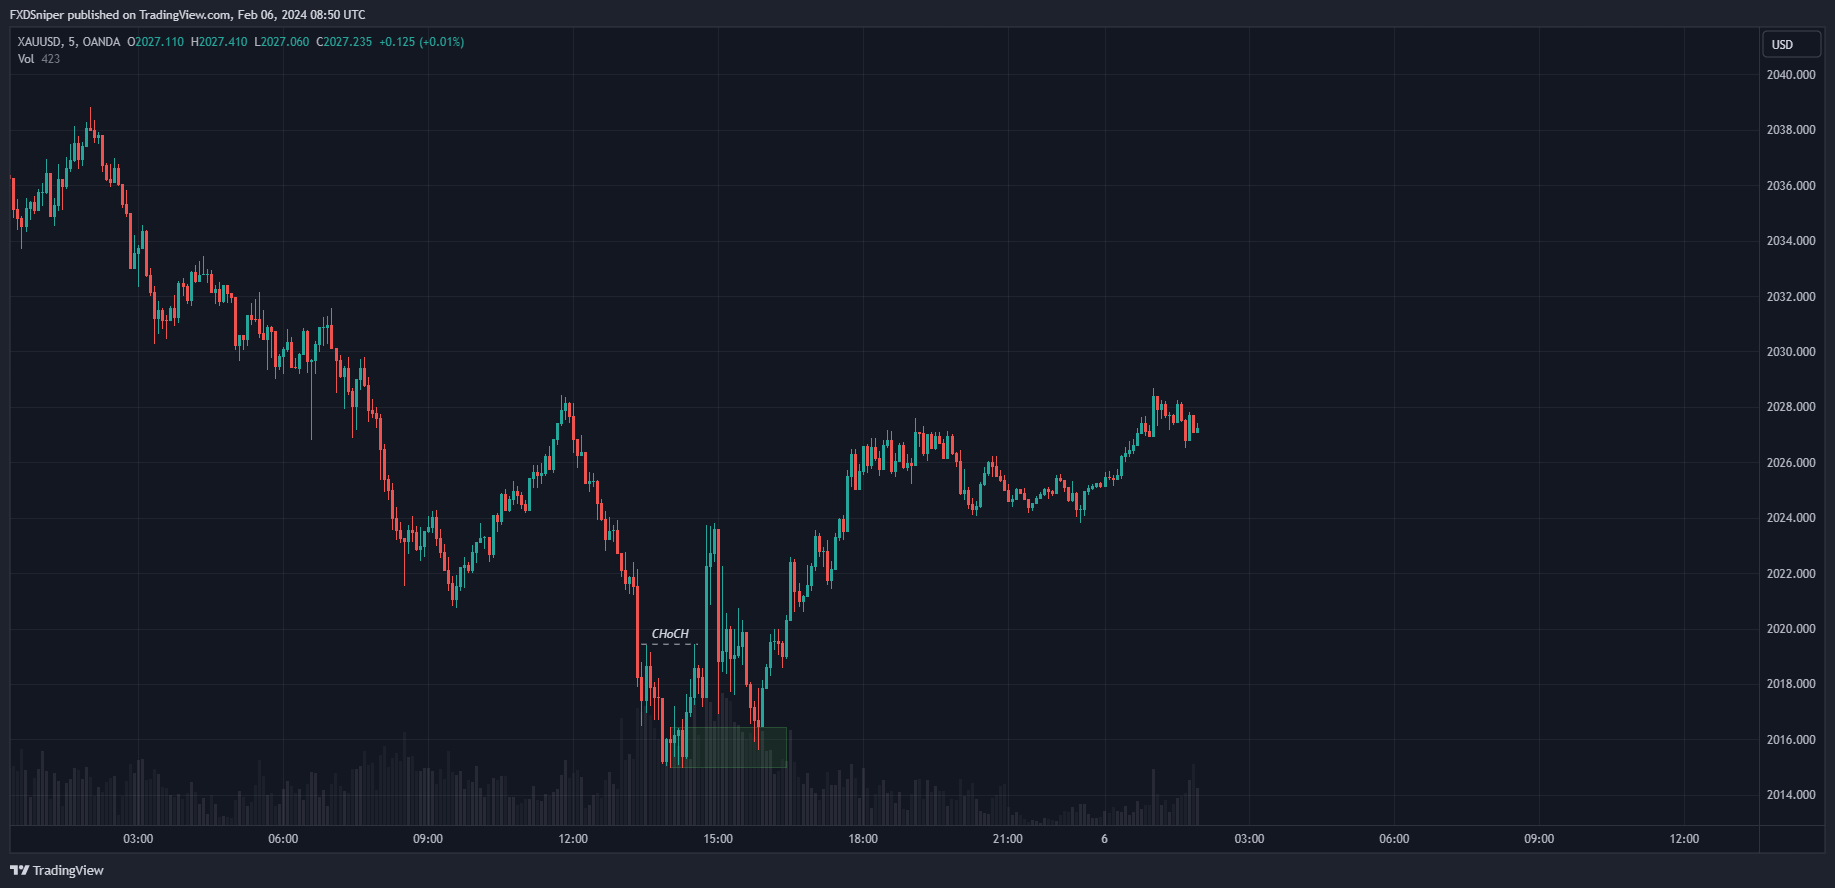Screen dimensions: 1835x888
Task: Click the 2014.000 price axis label
Action: (x=1790, y=795)
